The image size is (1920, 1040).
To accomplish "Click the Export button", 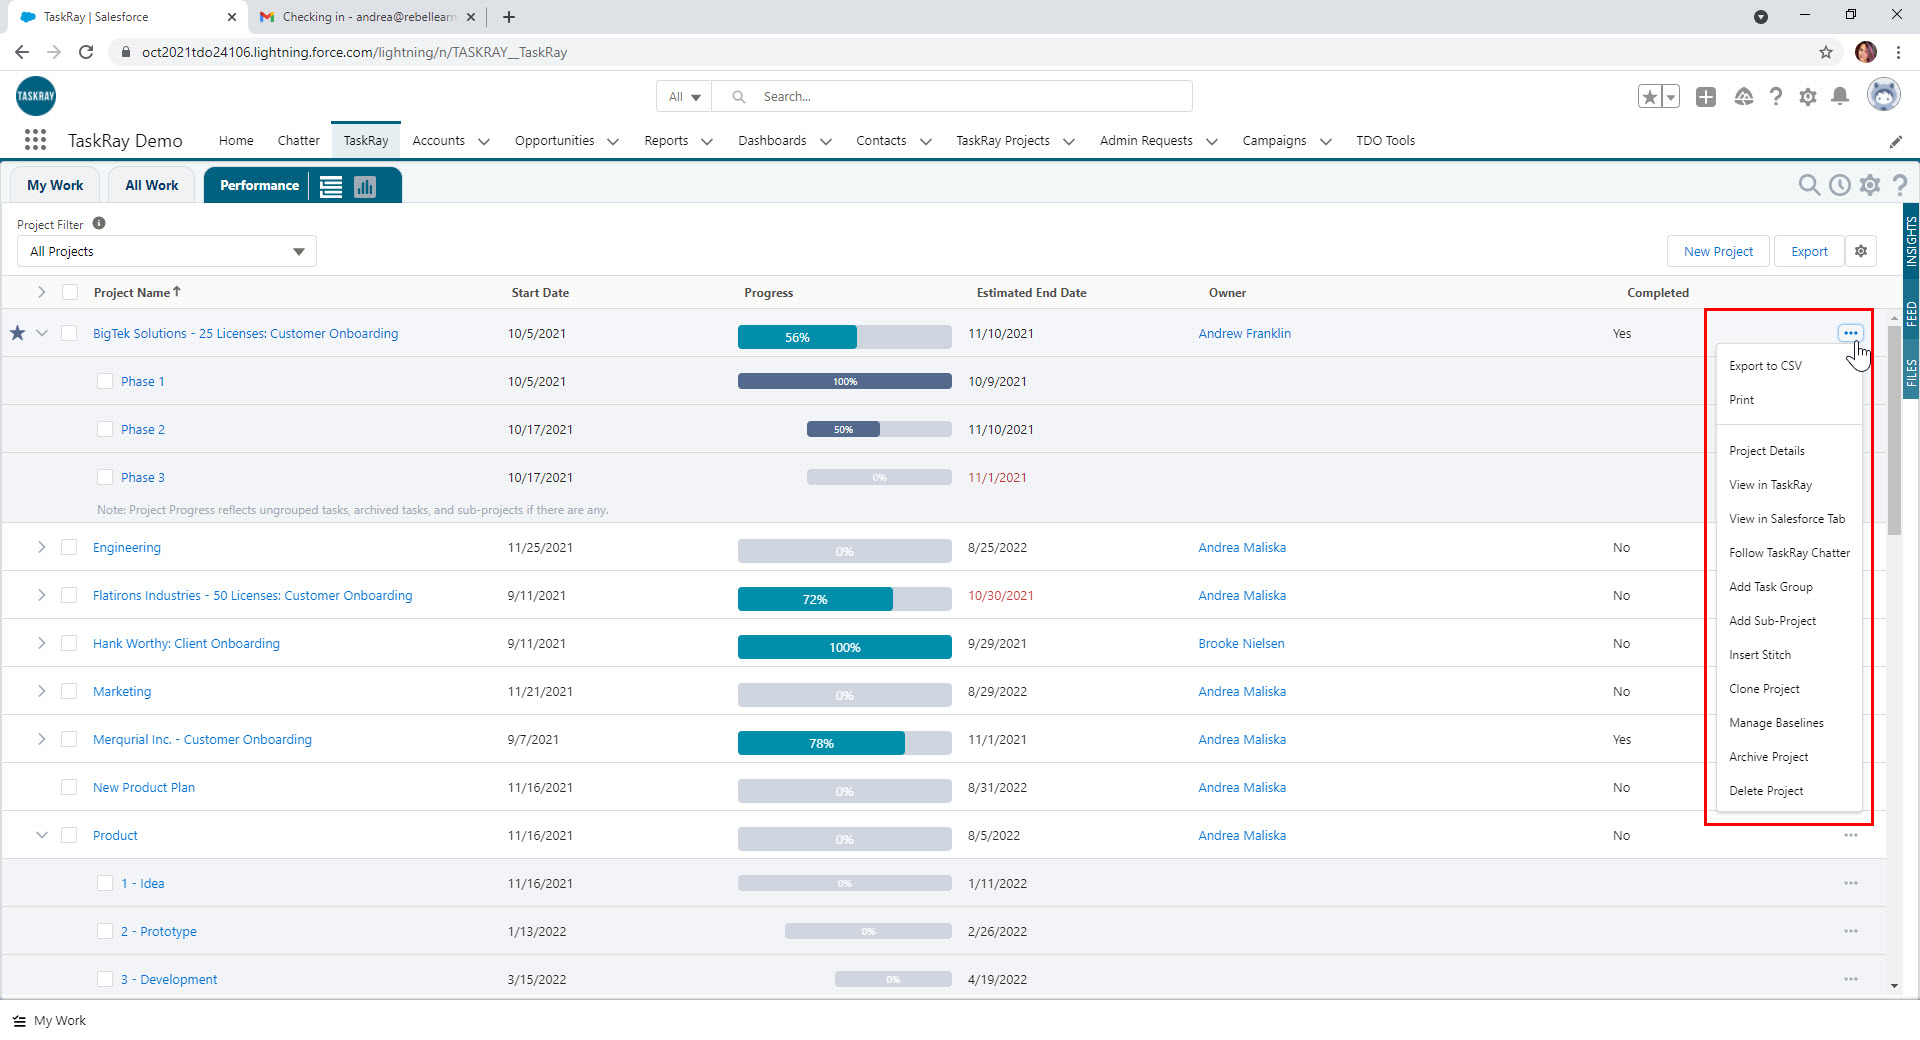I will pos(1809,251).
